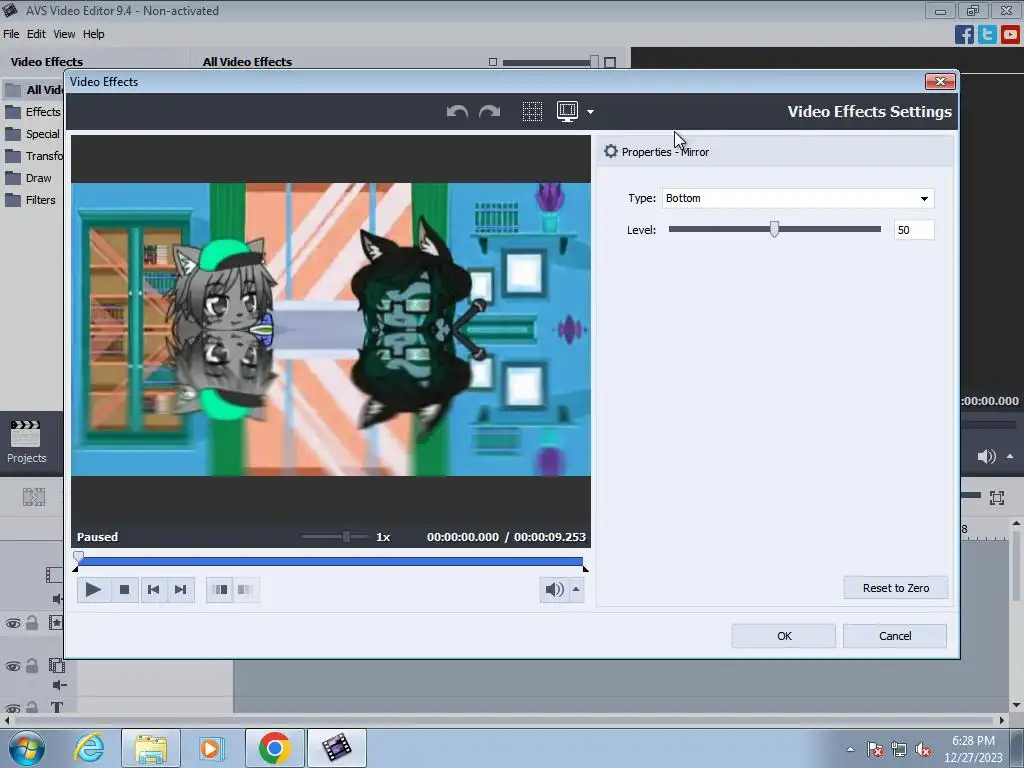Open AVS Twitter page icon

point(987,34)
